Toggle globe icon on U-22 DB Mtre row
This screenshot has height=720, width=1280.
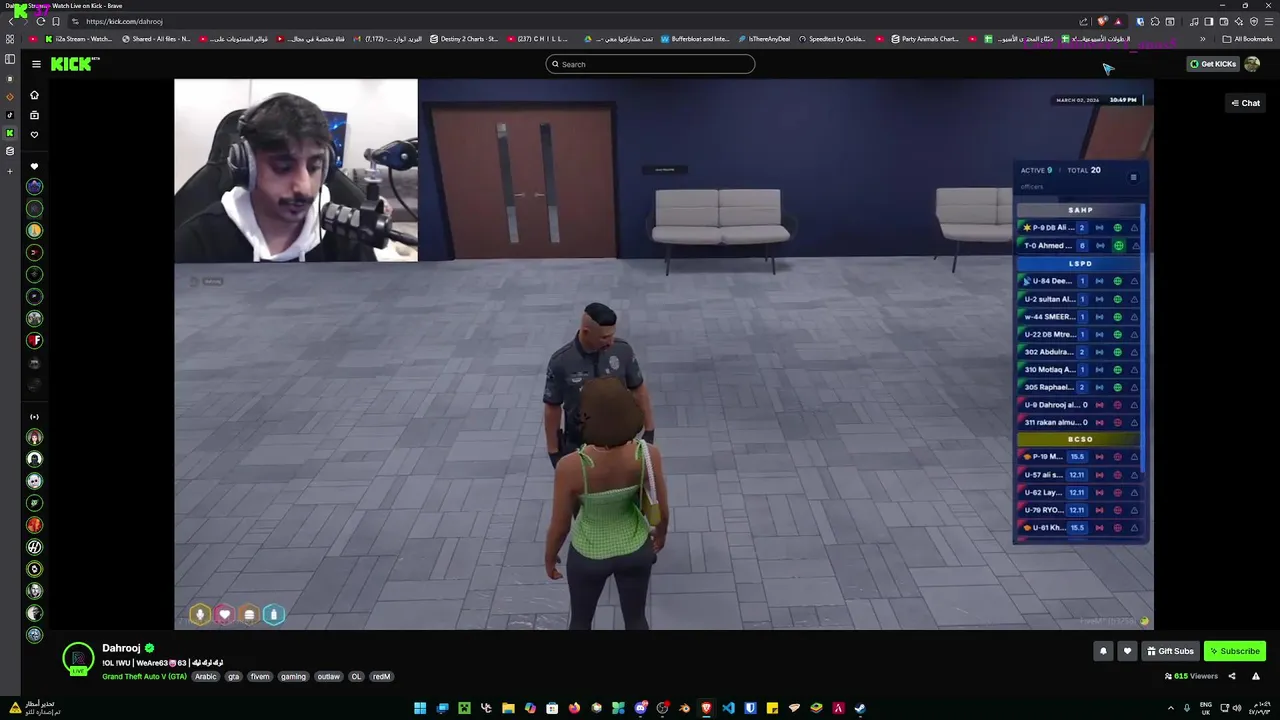(x=1118, y=334)
